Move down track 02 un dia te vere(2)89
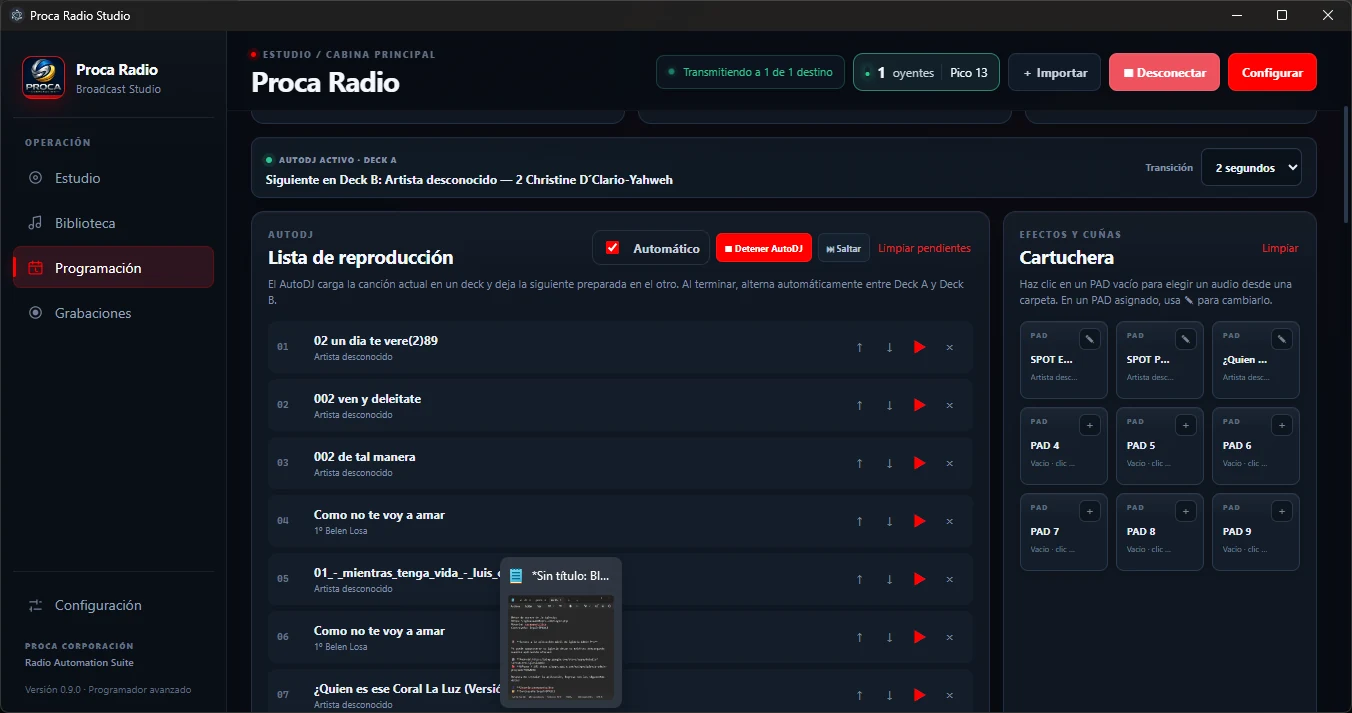 [x=889, y=347]
